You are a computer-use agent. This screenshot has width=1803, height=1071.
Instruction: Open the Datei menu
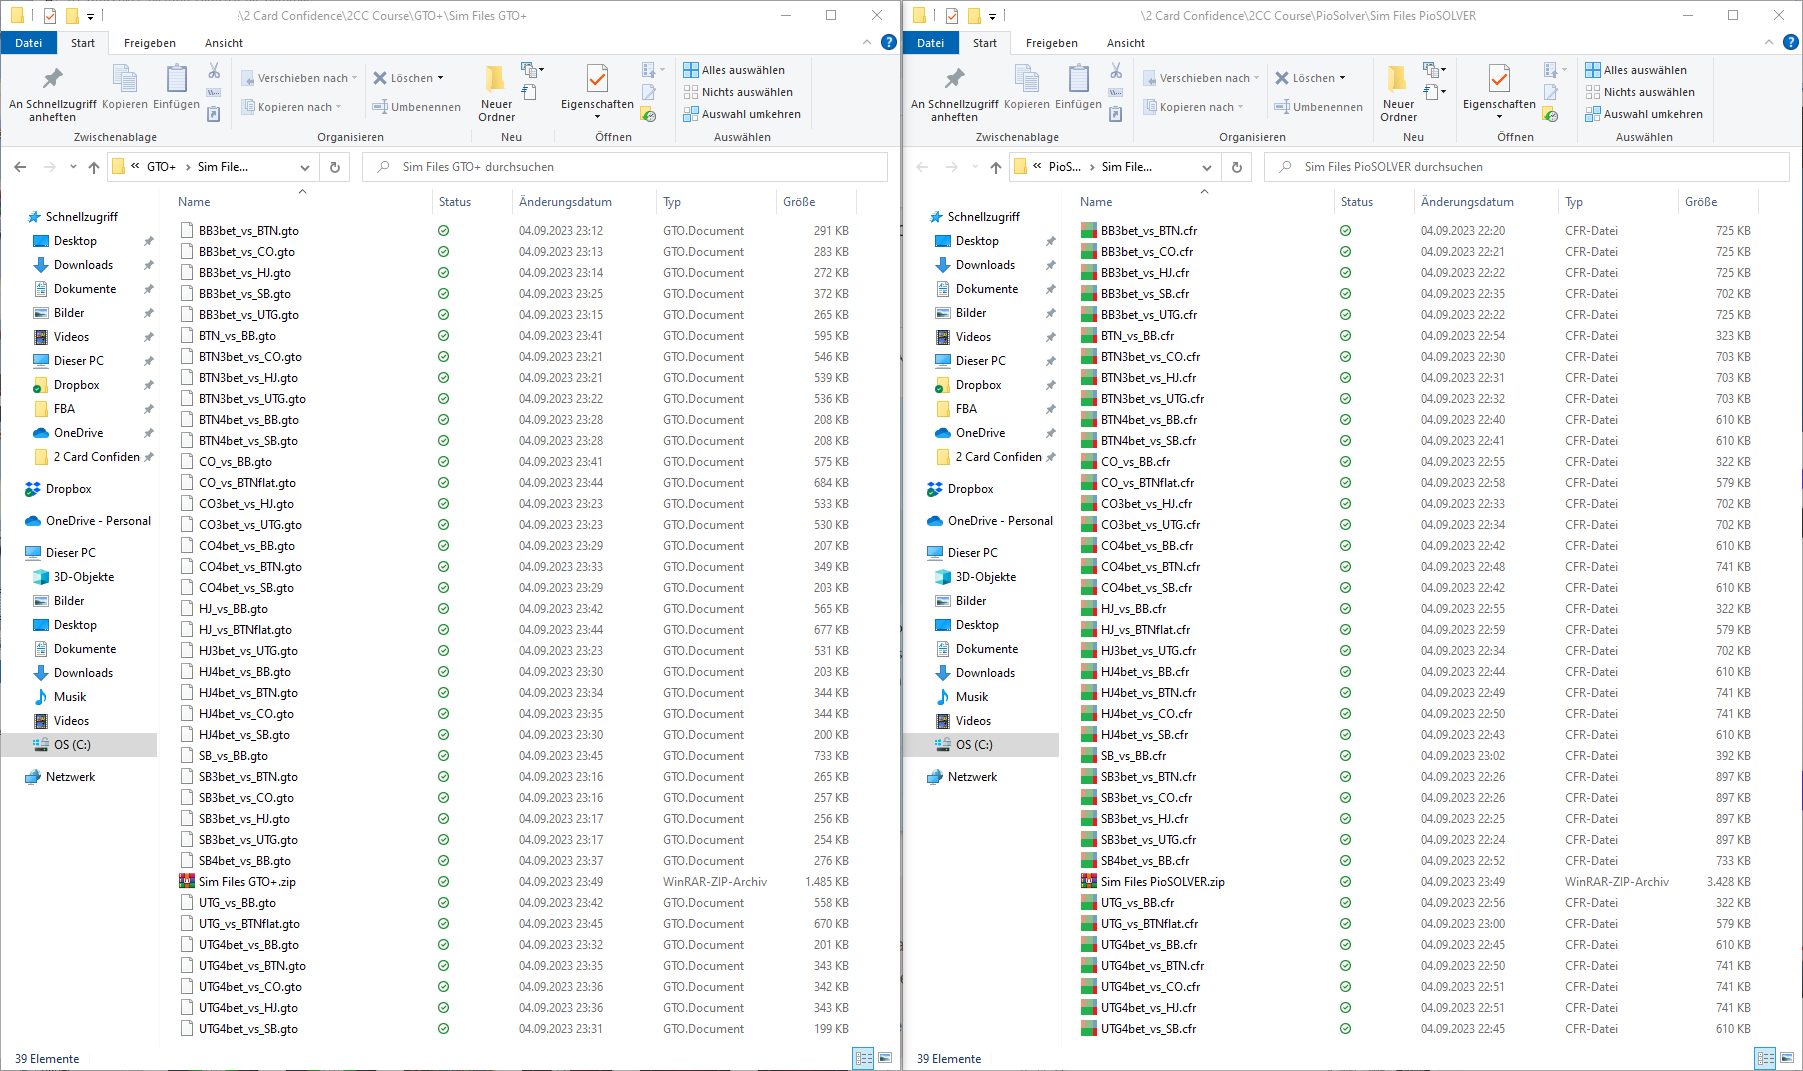(x=29, y=43)
